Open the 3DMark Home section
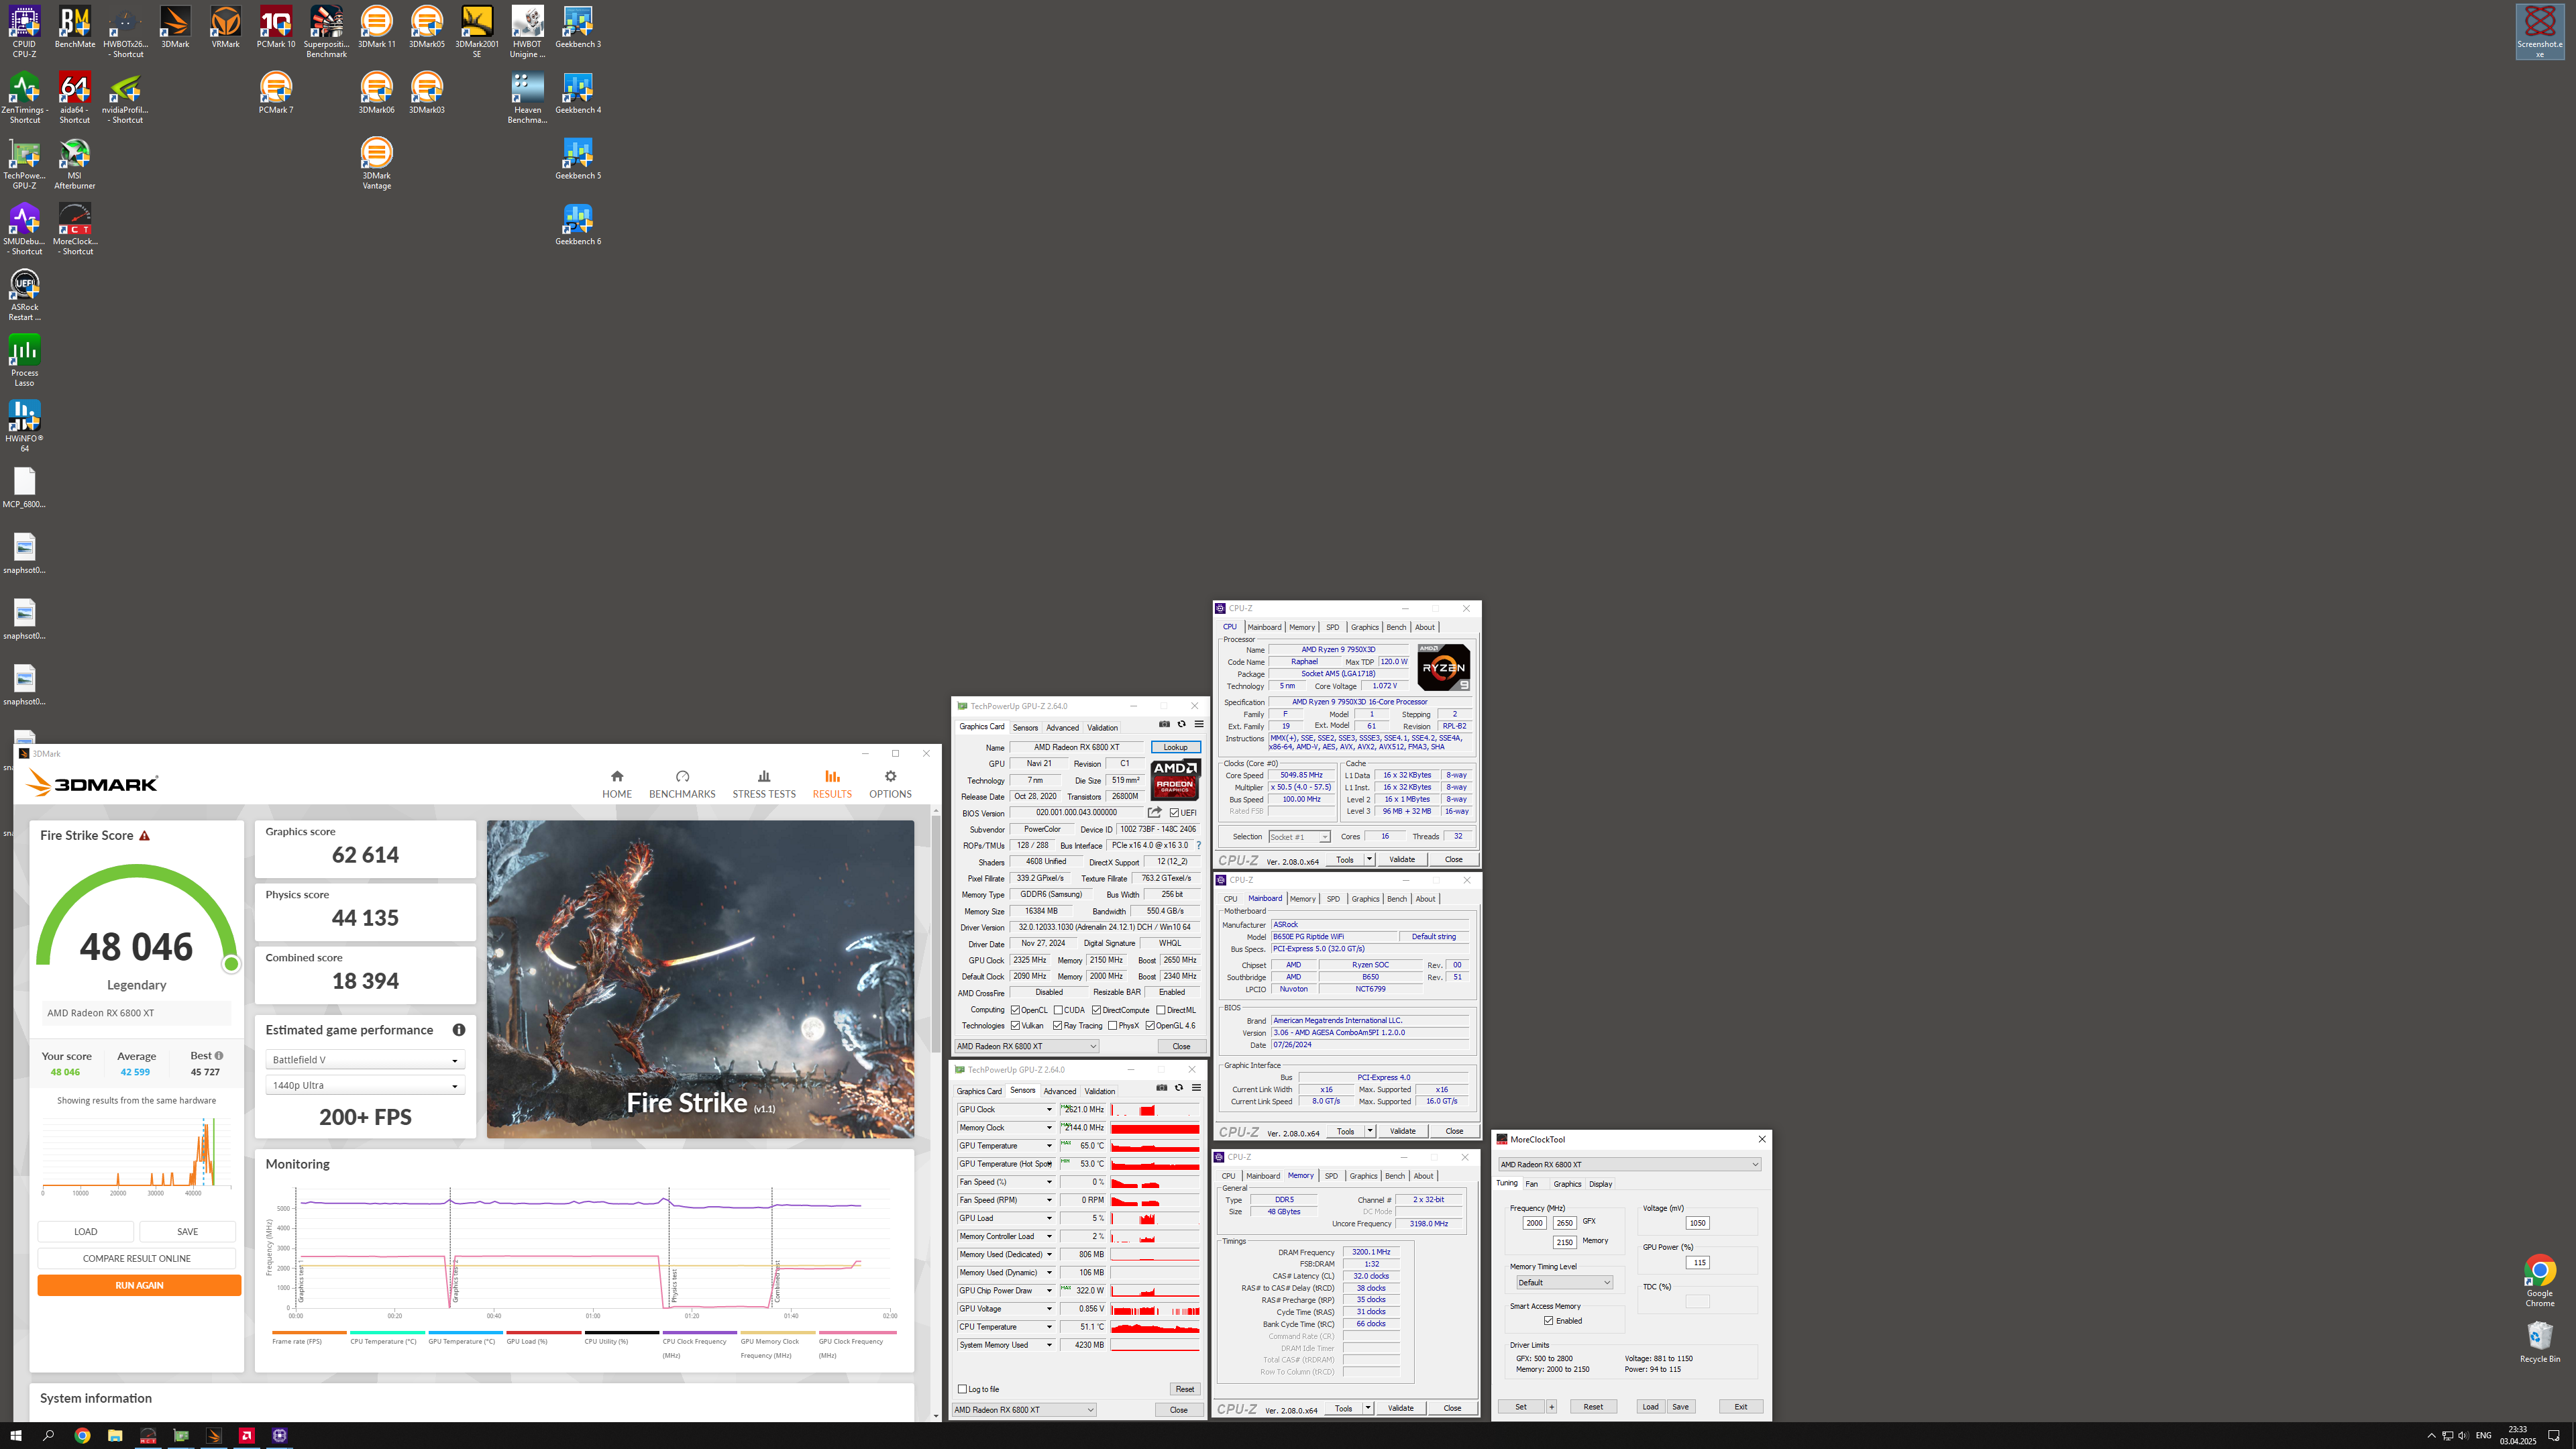Viewport: 2576px width, 1449px height. [616, 784]
